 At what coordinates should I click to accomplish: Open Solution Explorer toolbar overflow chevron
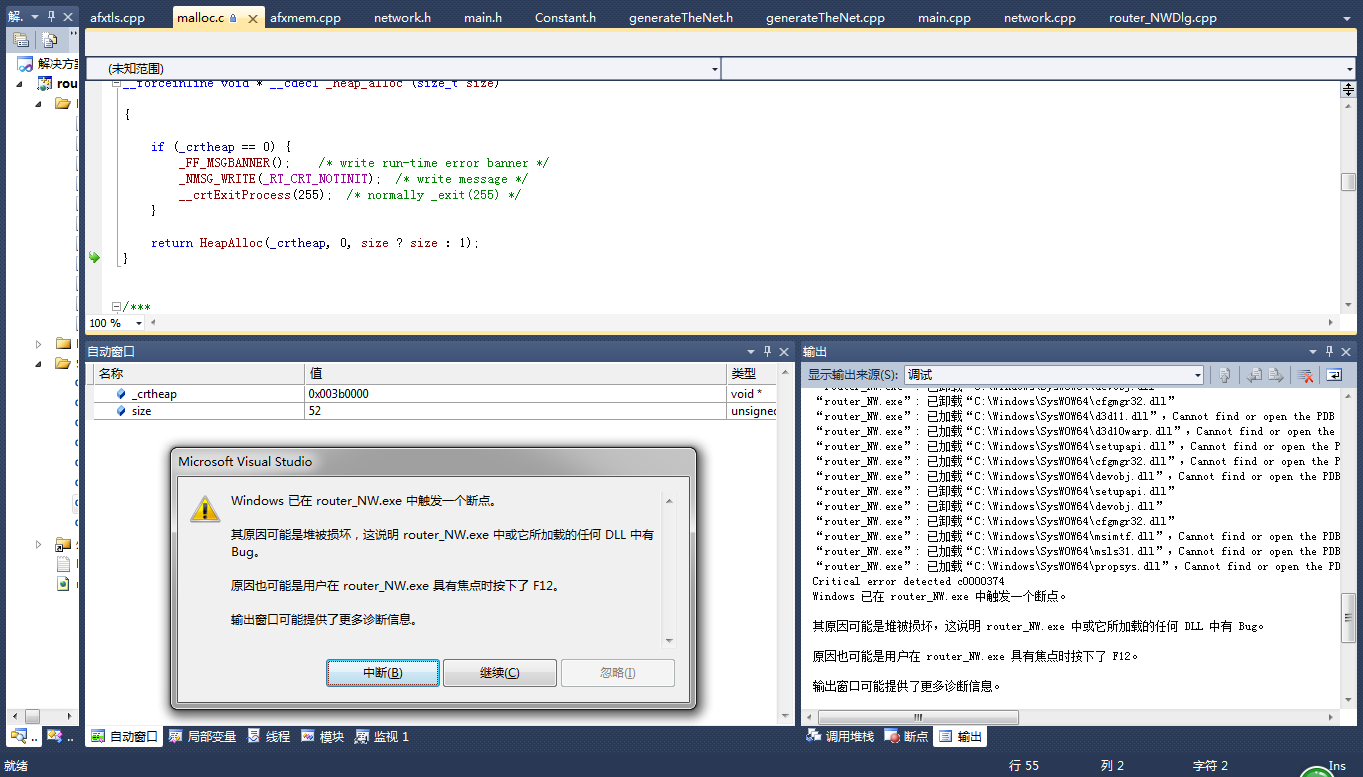tap(73, 36)
